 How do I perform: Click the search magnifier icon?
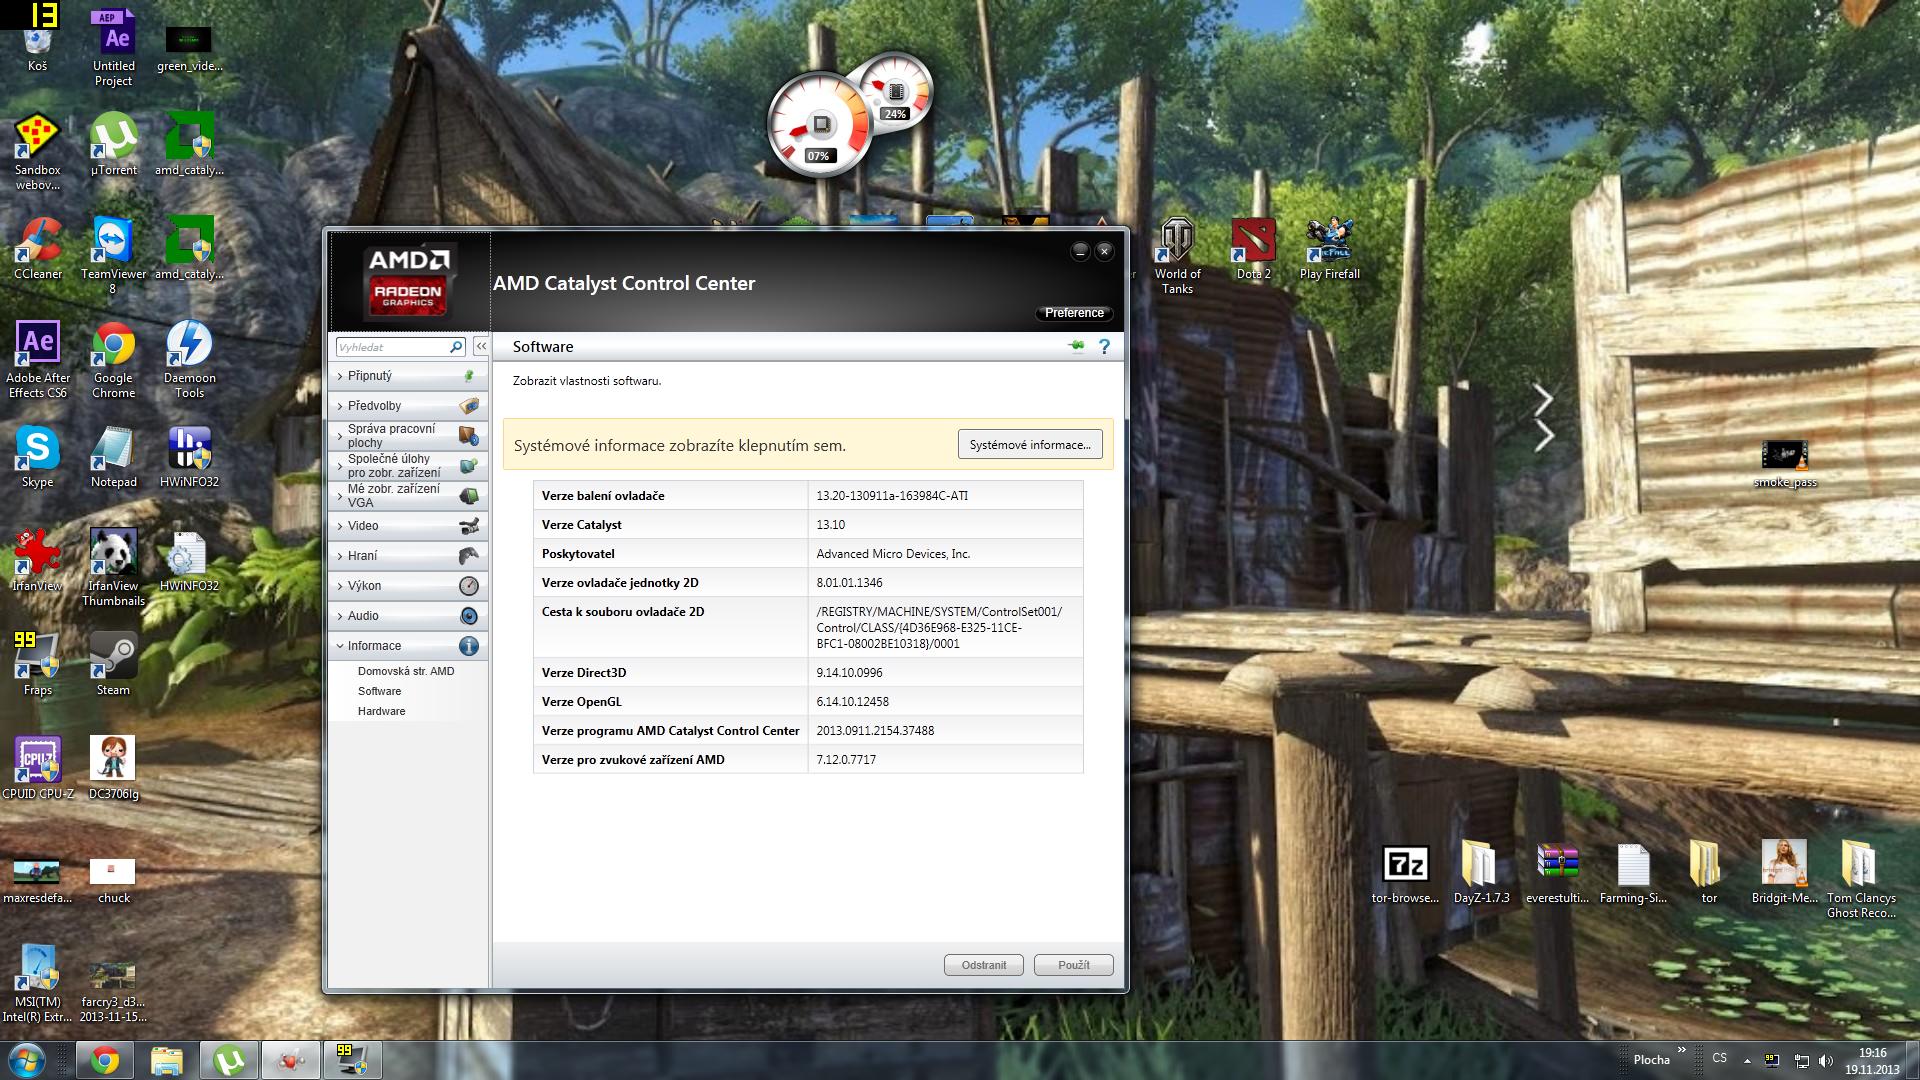pyautogui.click(x=457, y=347)
